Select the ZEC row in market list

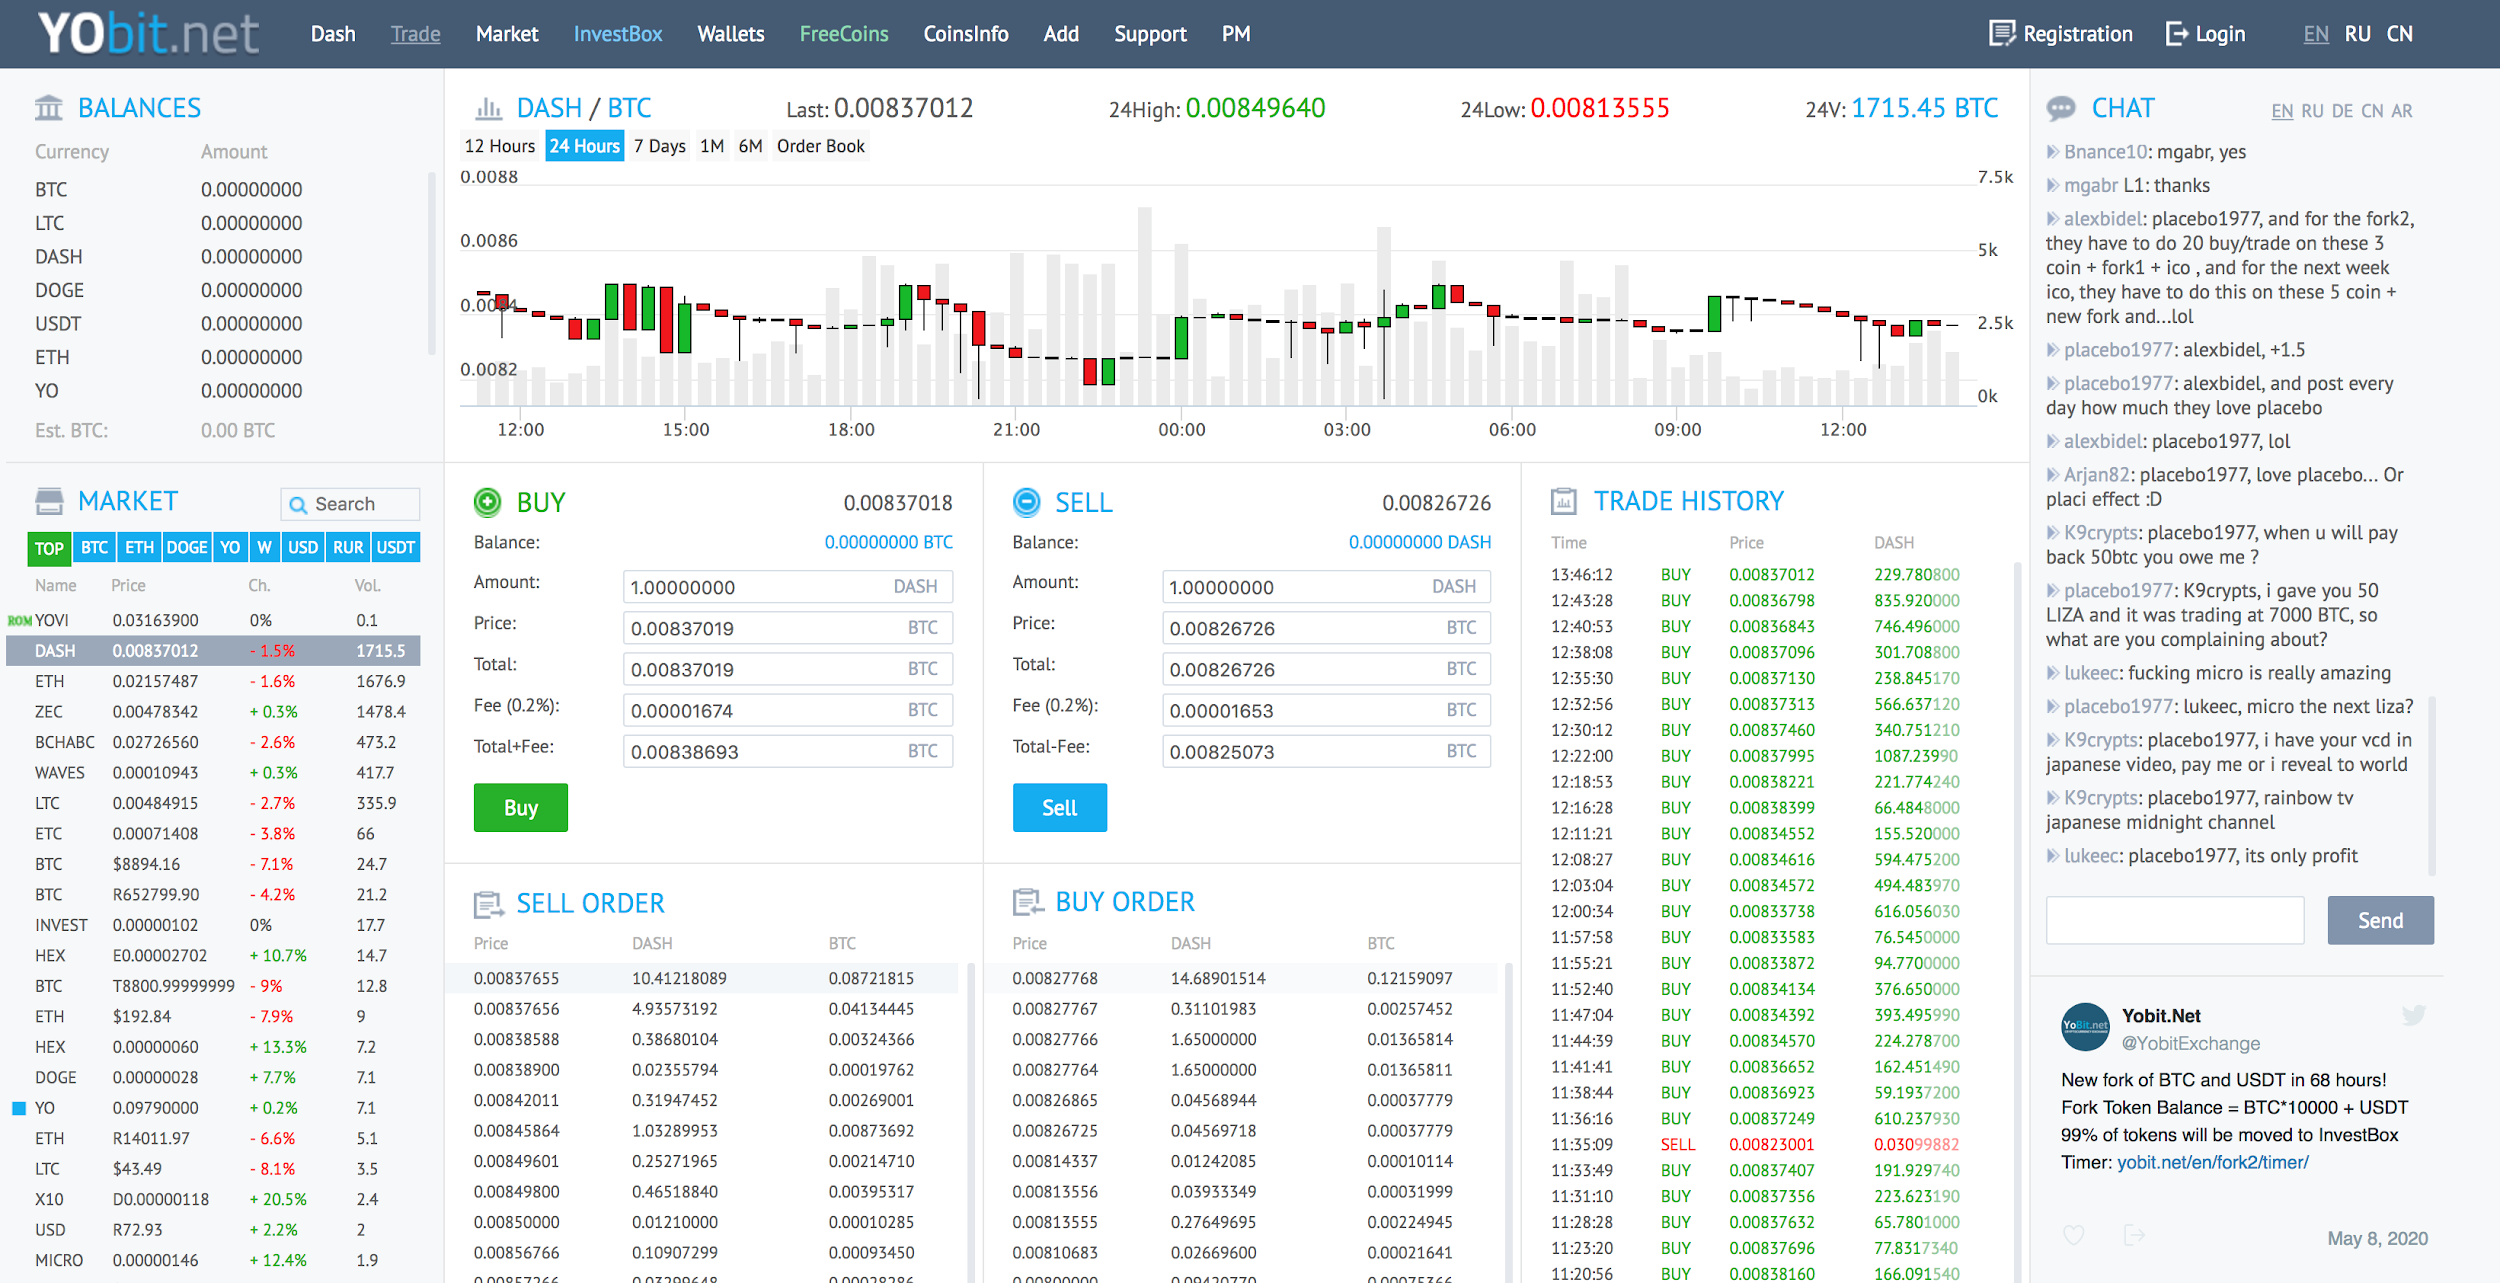click(x=214, y=712)
